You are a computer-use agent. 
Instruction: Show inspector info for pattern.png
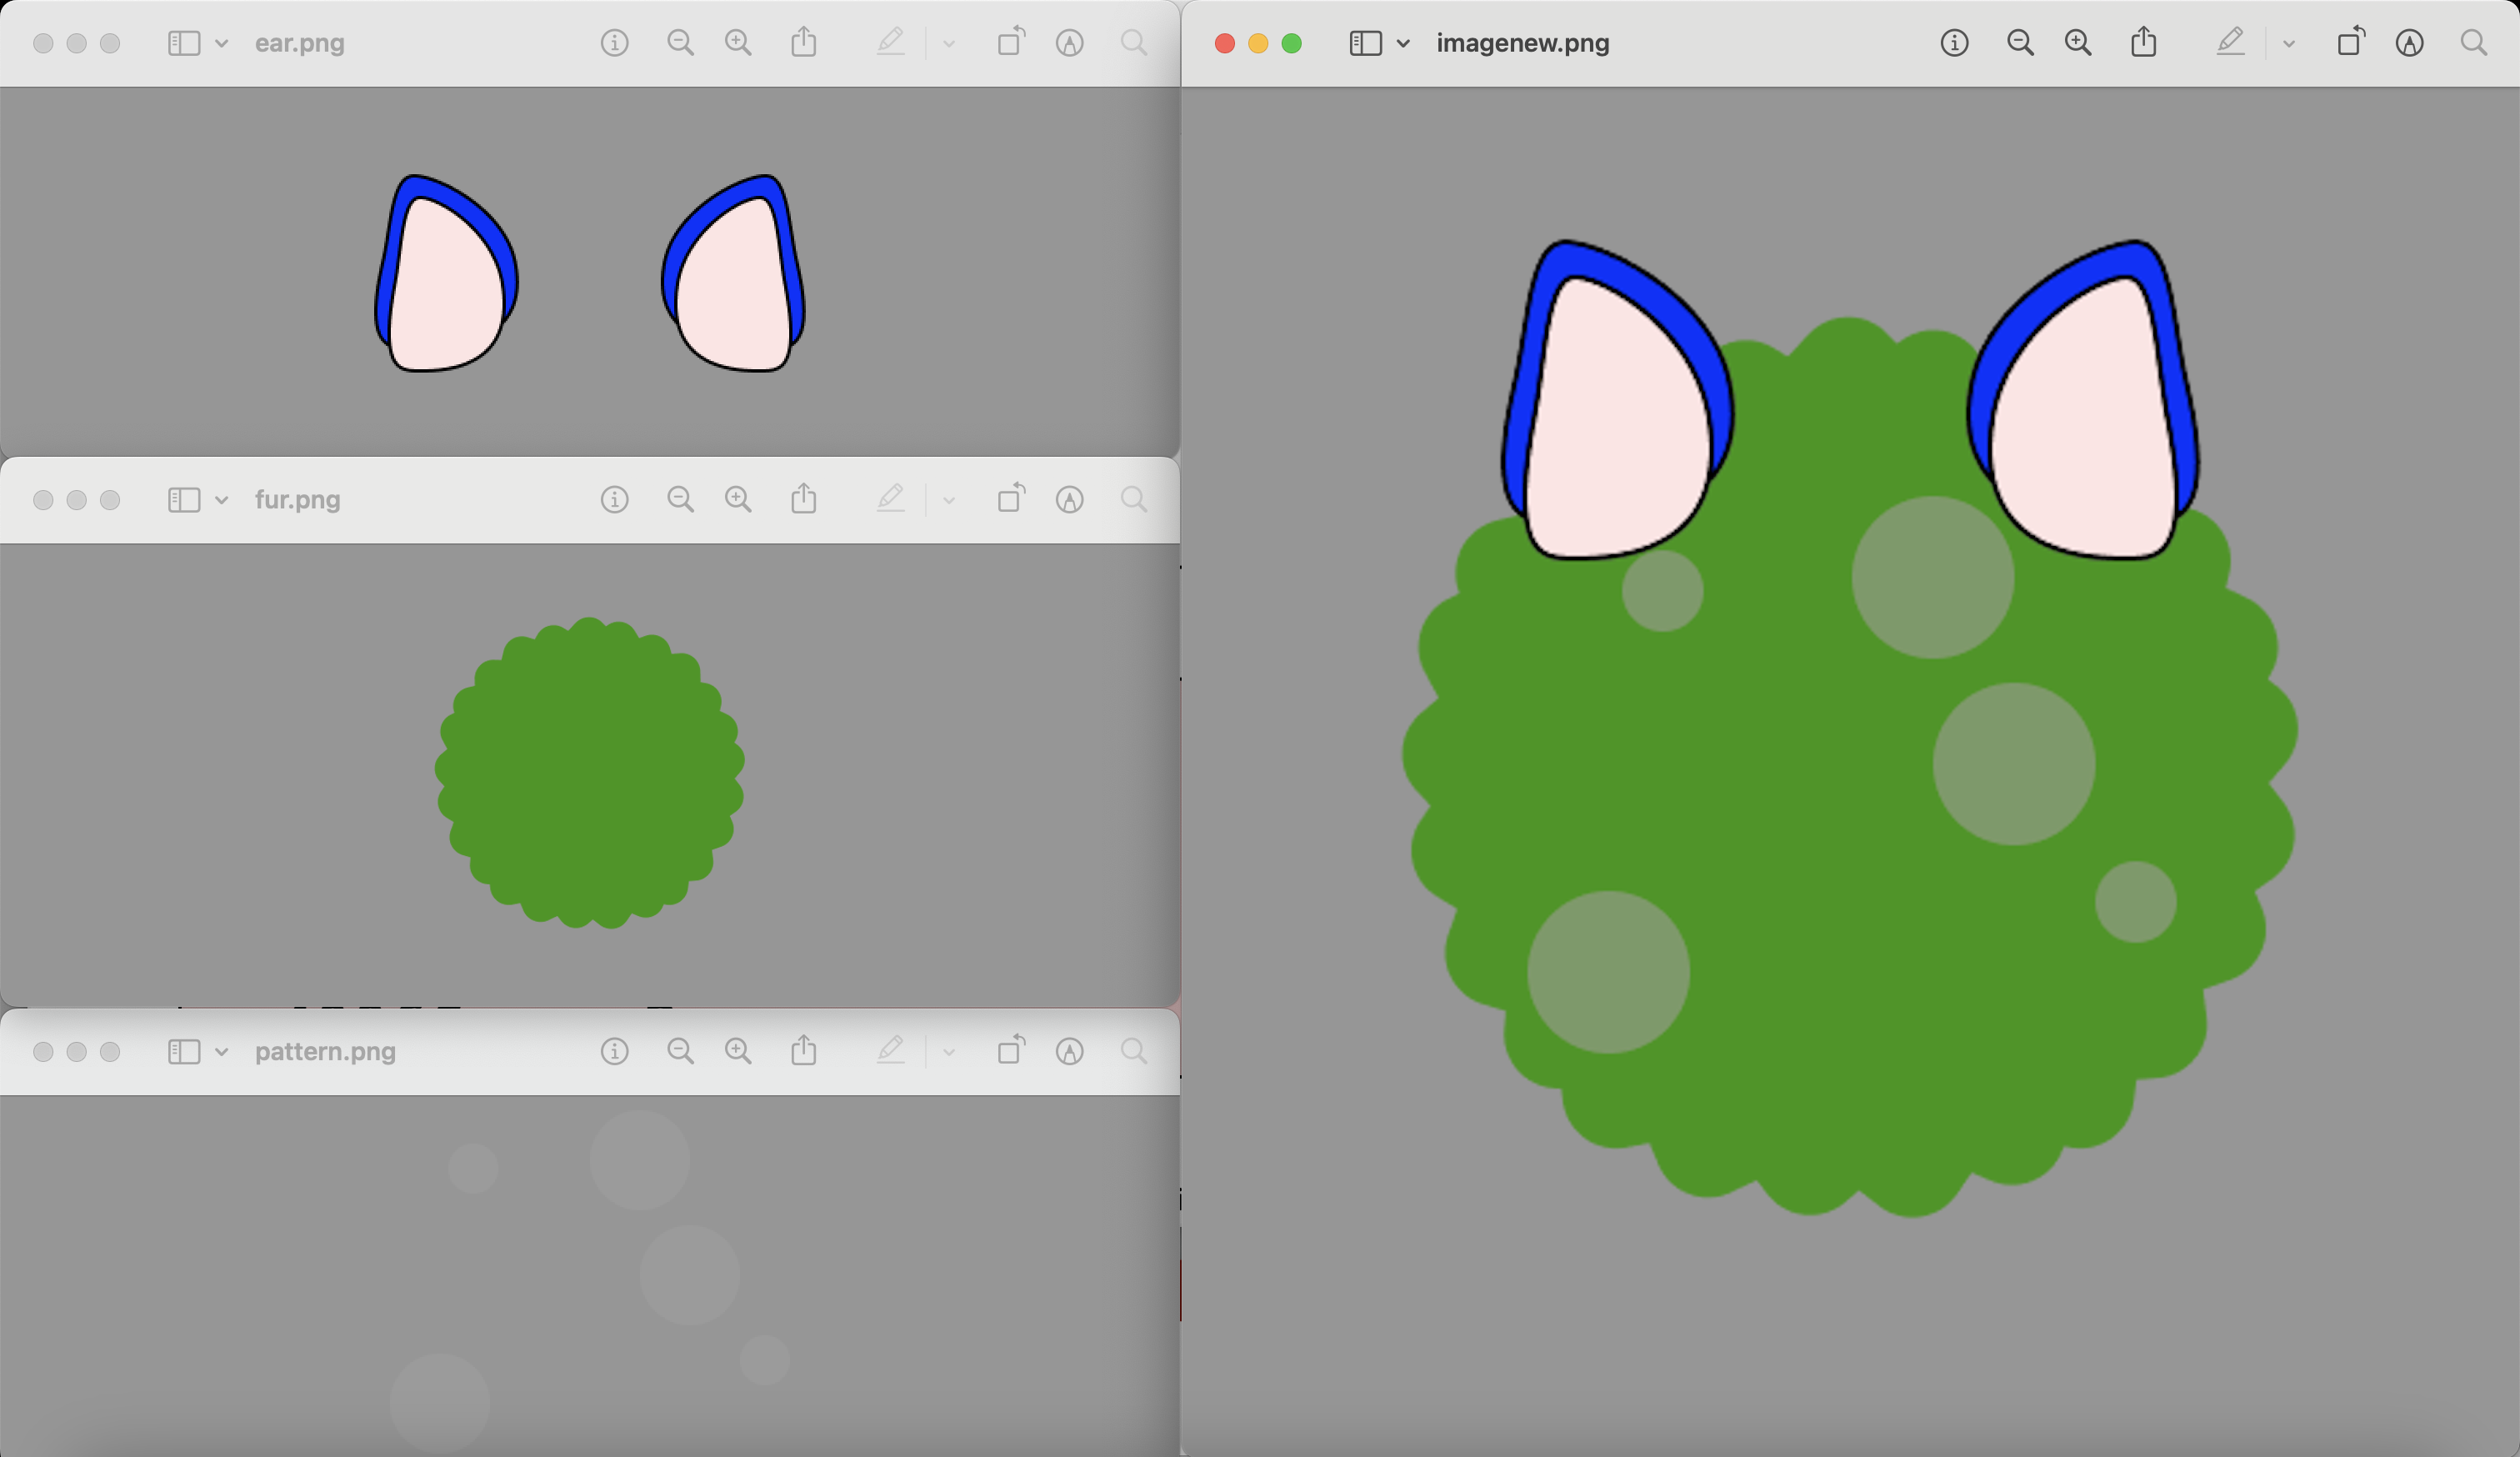(x=615, y=1052)
